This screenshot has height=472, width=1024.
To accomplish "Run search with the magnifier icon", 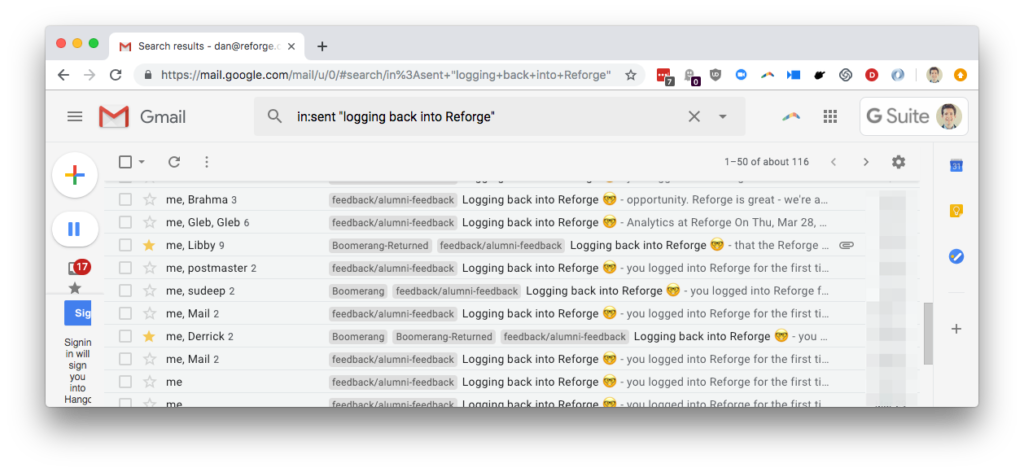I will click(275, 116).
